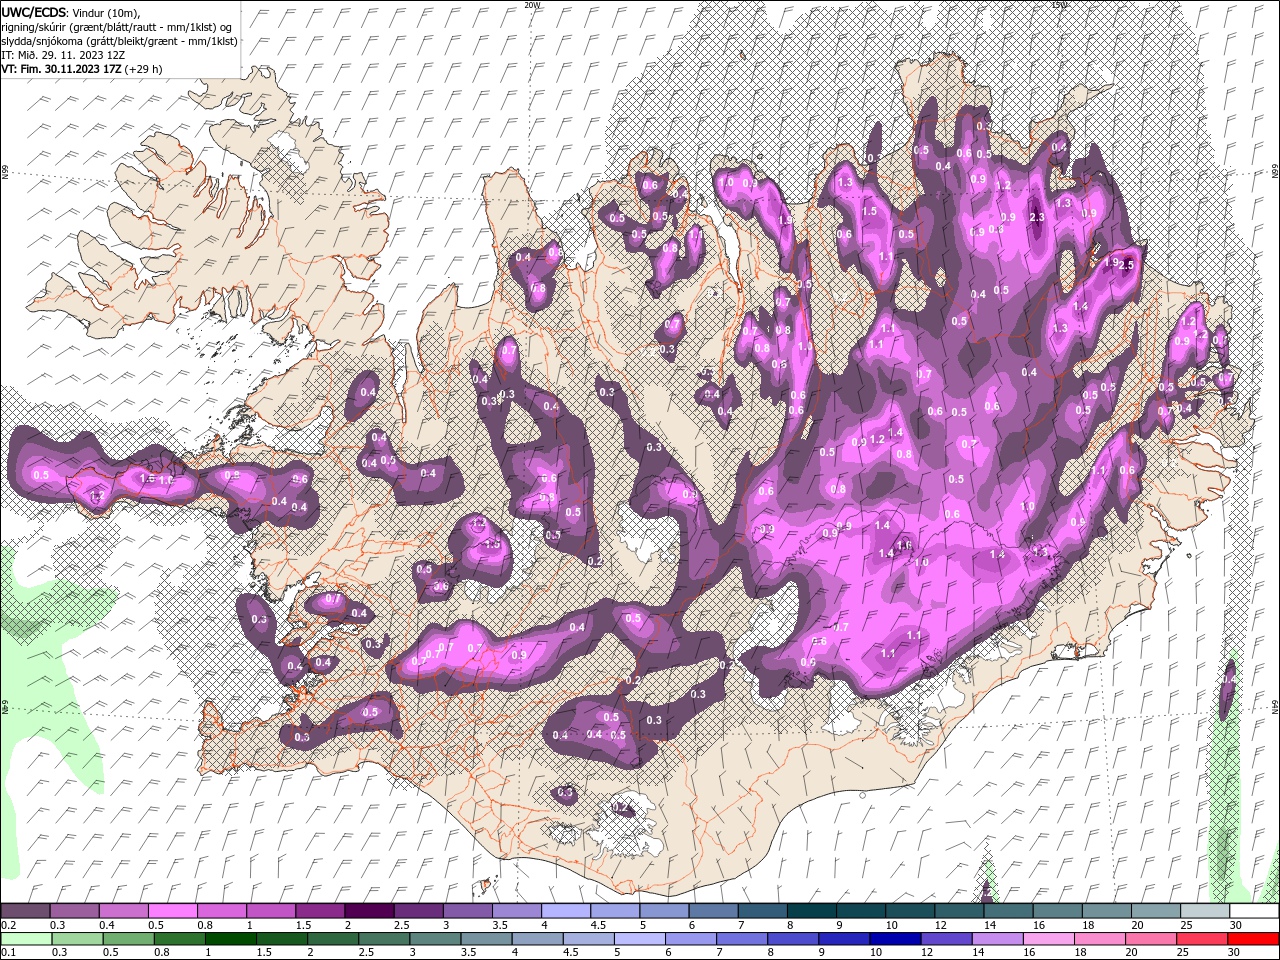
Task: Click the 4 blue-gray swatch in lower legend row
Action: point(537,939)
